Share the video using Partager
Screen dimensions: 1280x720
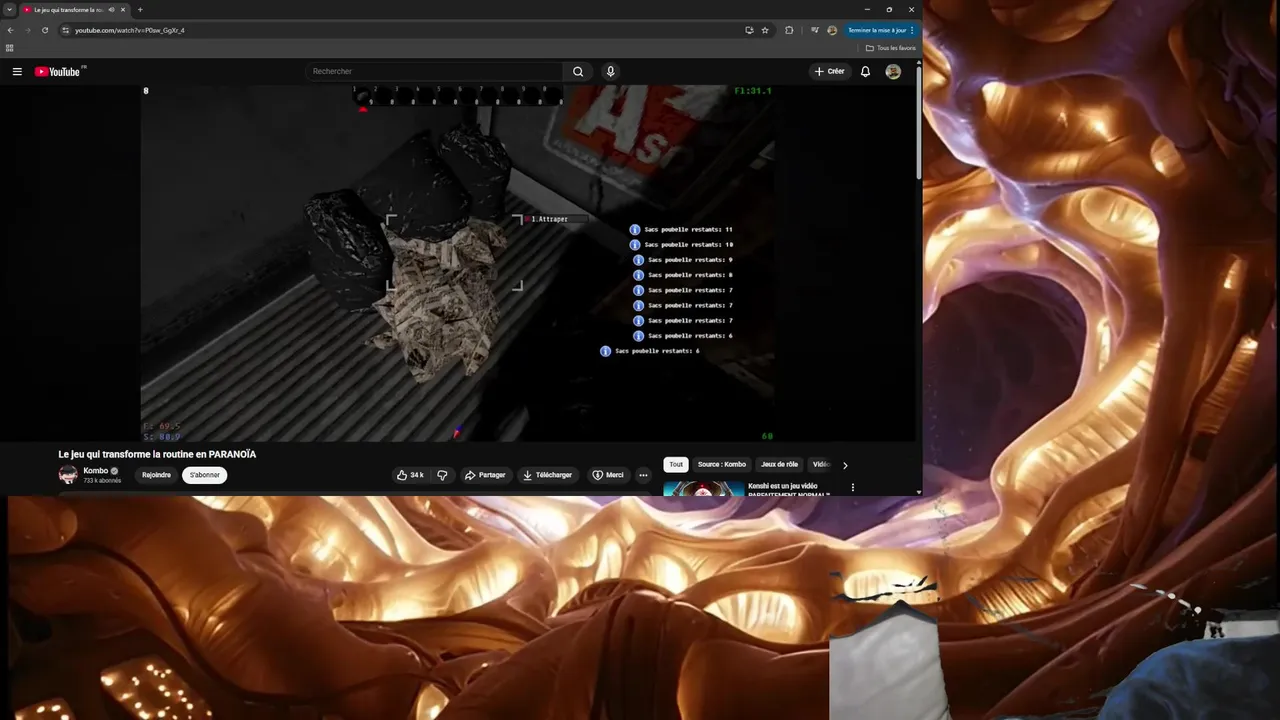(x=485, y=475)
